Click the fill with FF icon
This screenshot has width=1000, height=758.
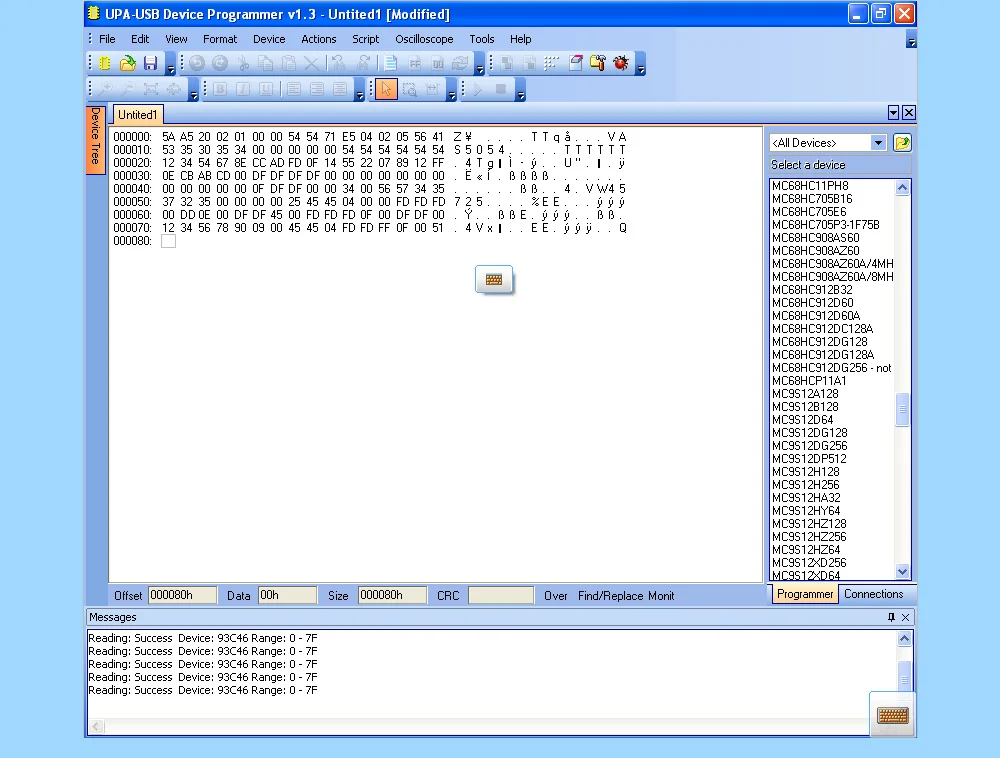(x=415, y=63)
